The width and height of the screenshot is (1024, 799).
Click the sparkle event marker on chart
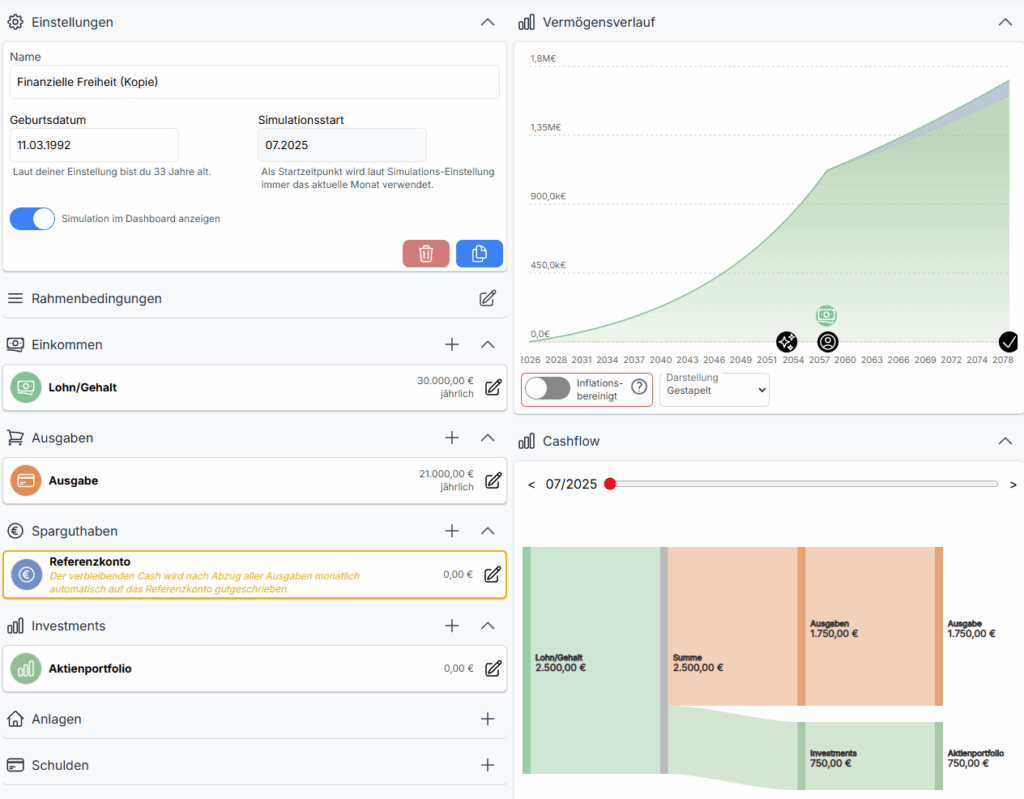pos(787,342)
